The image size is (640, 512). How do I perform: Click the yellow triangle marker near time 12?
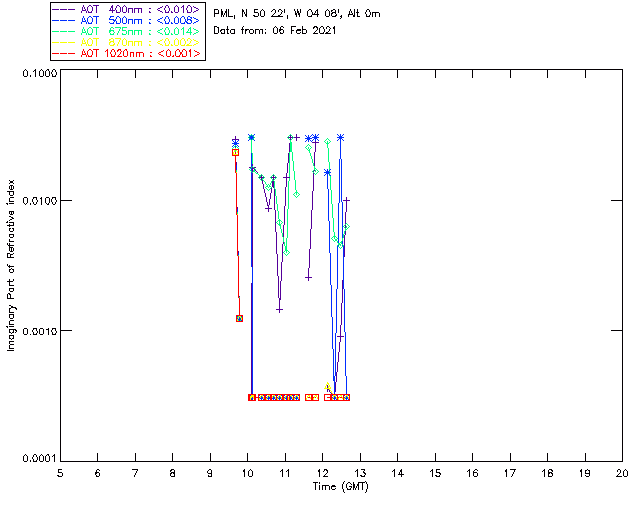(327, 386)
